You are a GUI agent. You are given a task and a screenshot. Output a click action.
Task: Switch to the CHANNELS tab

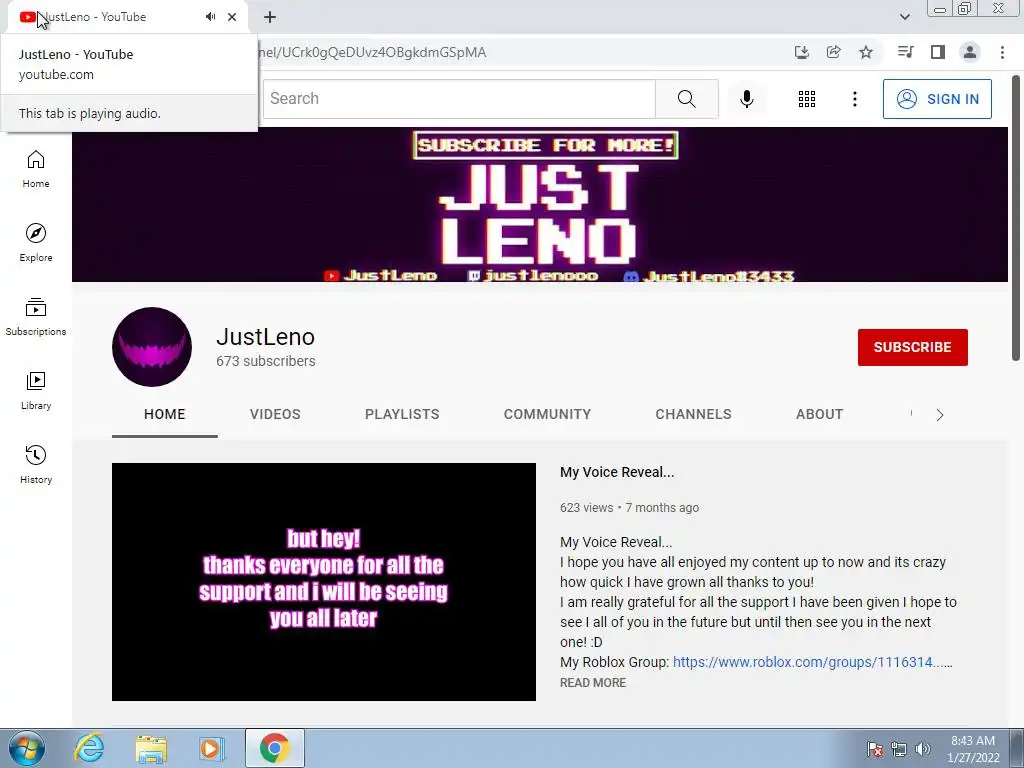(694, 414)
